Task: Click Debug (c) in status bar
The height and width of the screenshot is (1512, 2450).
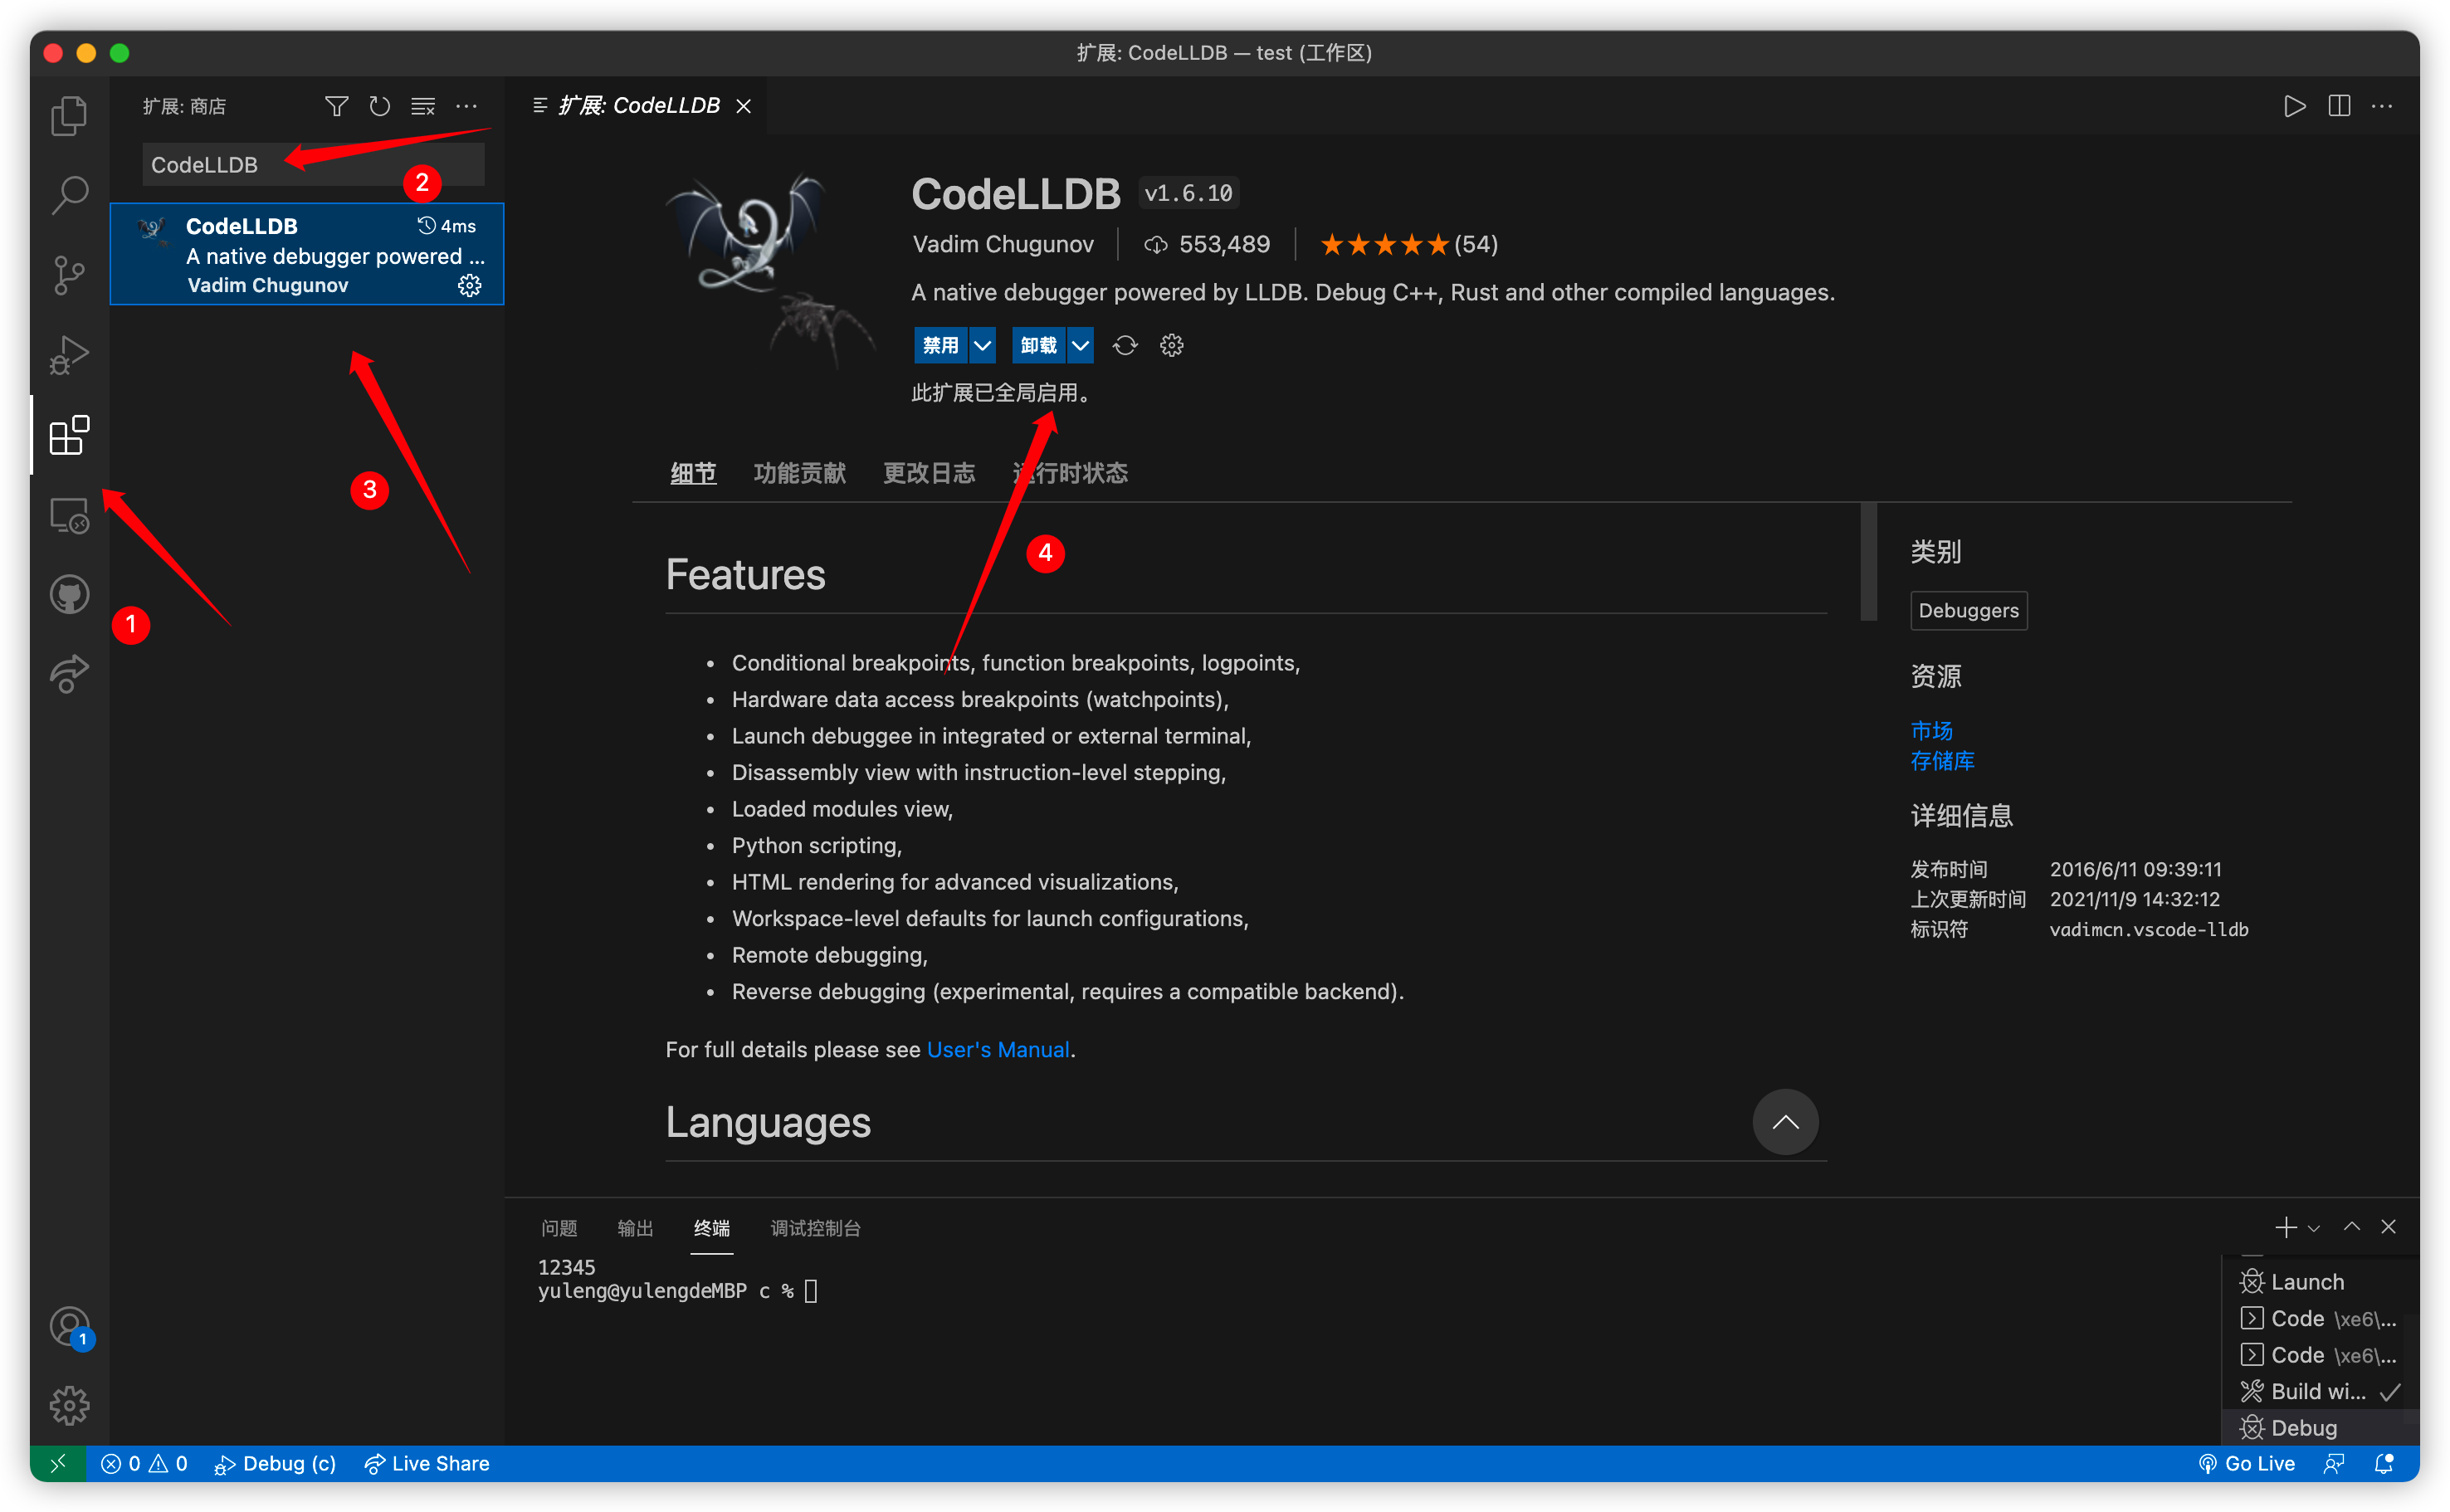Action: coord(275,1463)
